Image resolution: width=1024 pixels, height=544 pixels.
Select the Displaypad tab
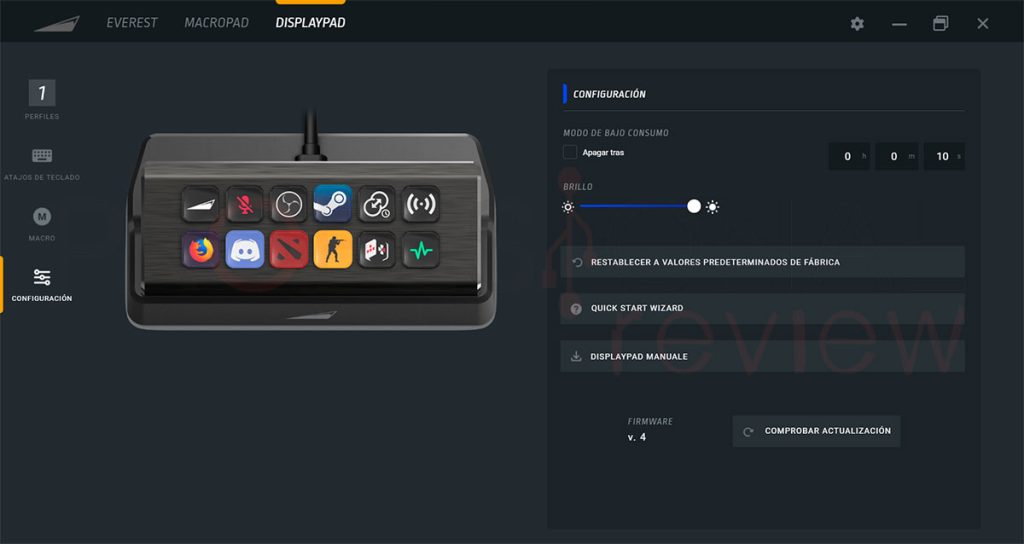tap(310, 23)
